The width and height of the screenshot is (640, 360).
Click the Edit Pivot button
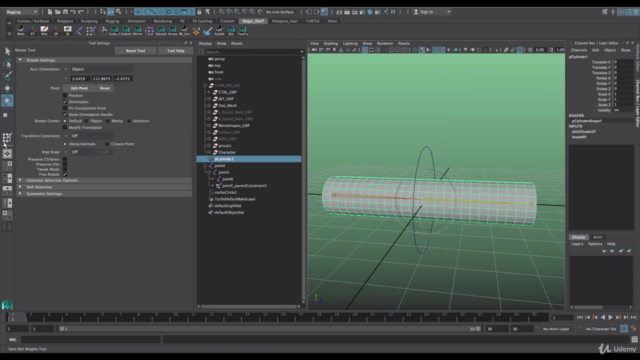tap(79, 88)
